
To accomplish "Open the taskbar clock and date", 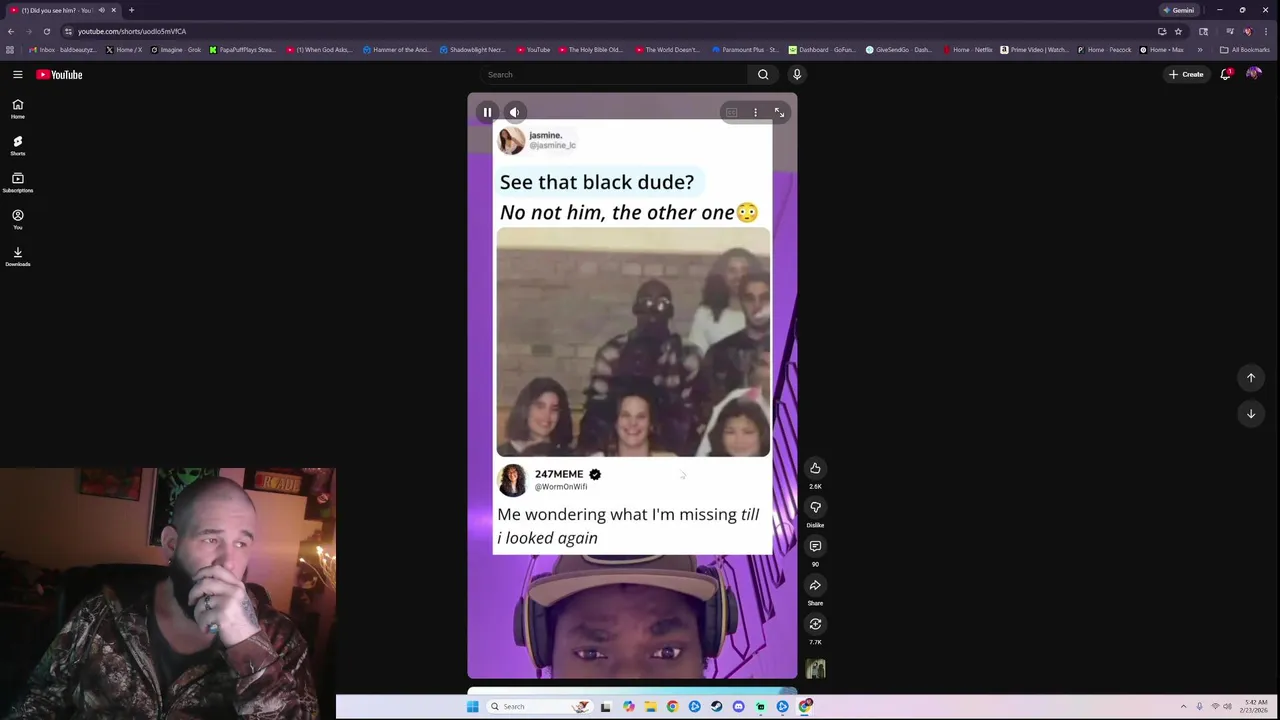I will 1255,707.
